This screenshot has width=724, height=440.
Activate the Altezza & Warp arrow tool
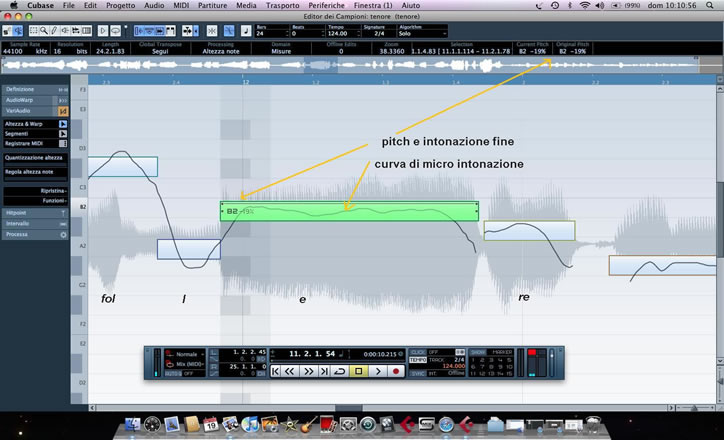[x=63, y=124]
